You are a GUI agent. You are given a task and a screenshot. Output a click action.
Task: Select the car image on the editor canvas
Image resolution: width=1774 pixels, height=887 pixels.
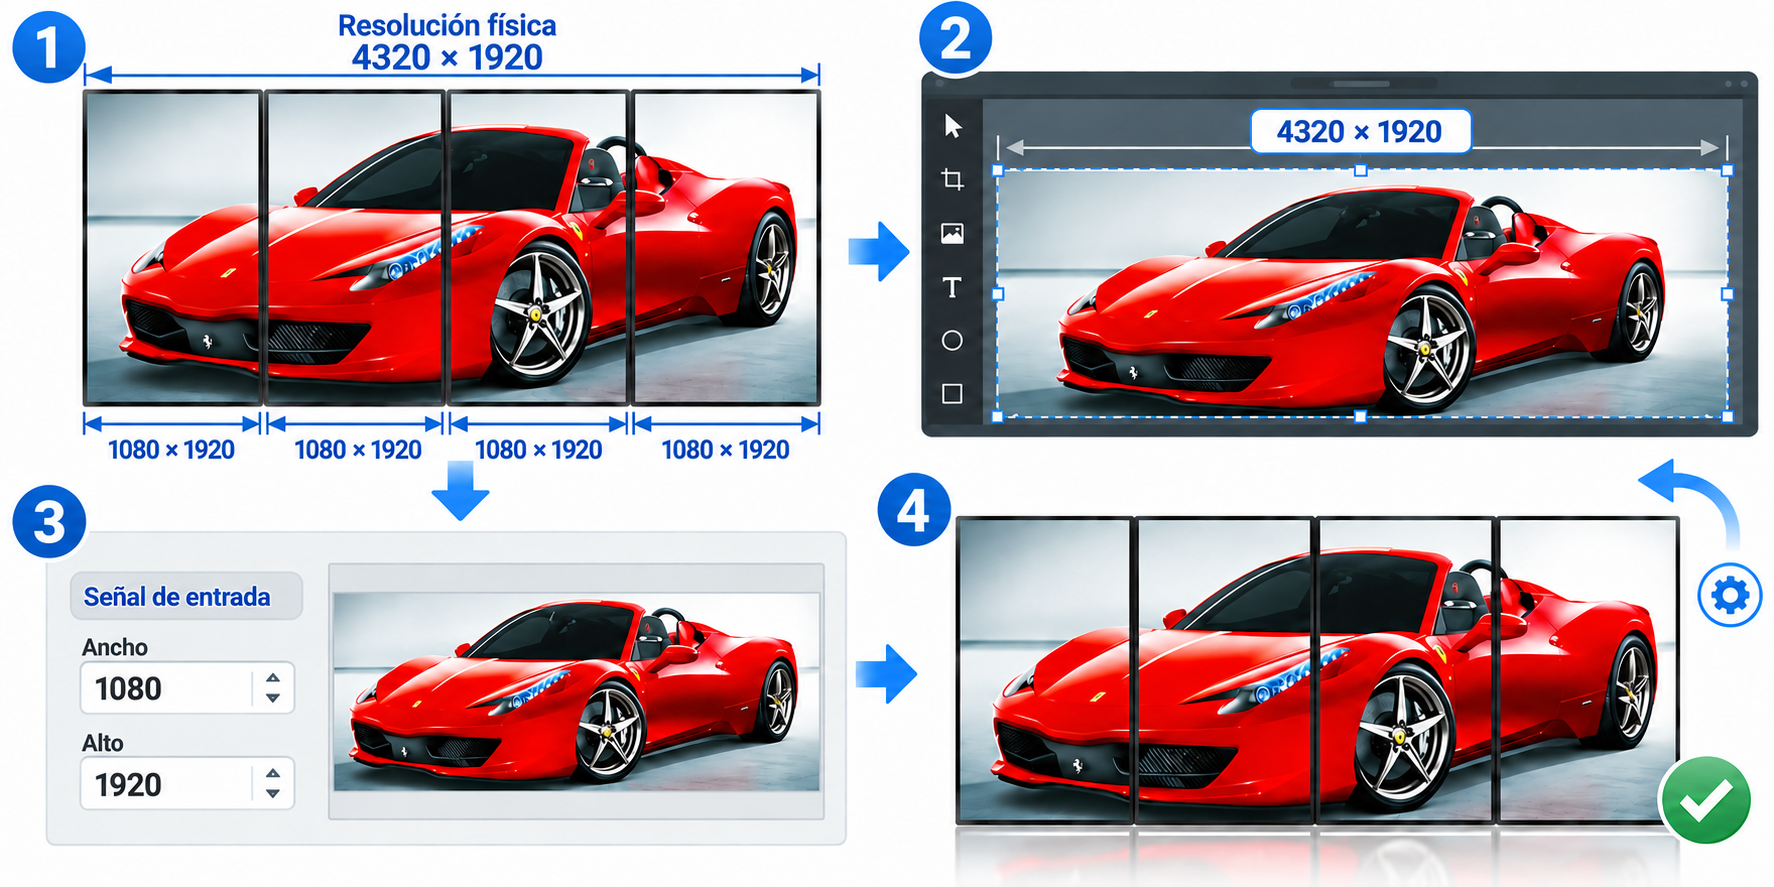click(1362, 294)
